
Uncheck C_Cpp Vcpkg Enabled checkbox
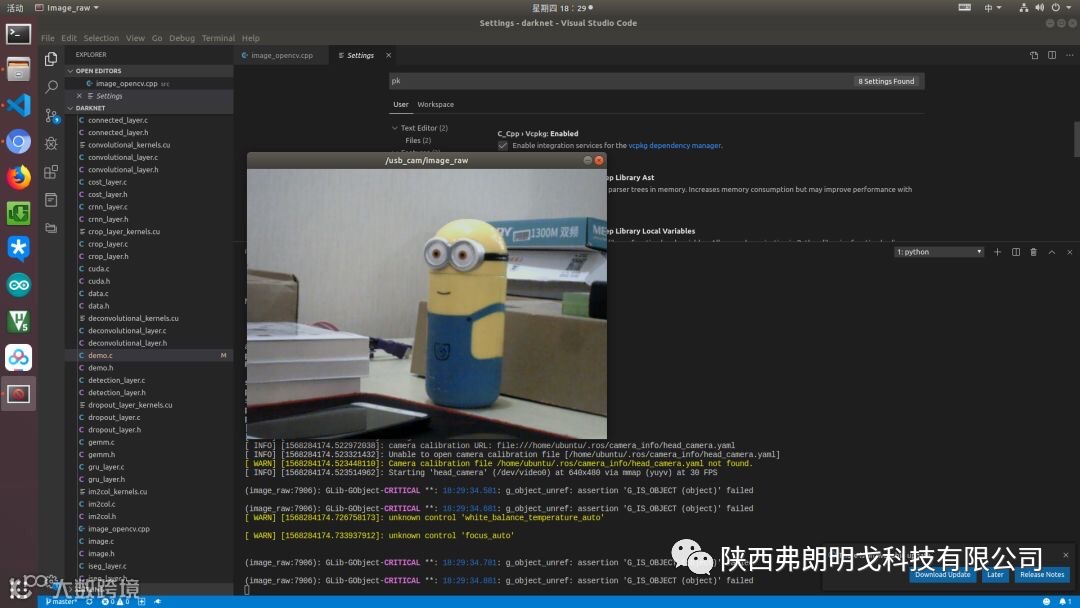503,145
